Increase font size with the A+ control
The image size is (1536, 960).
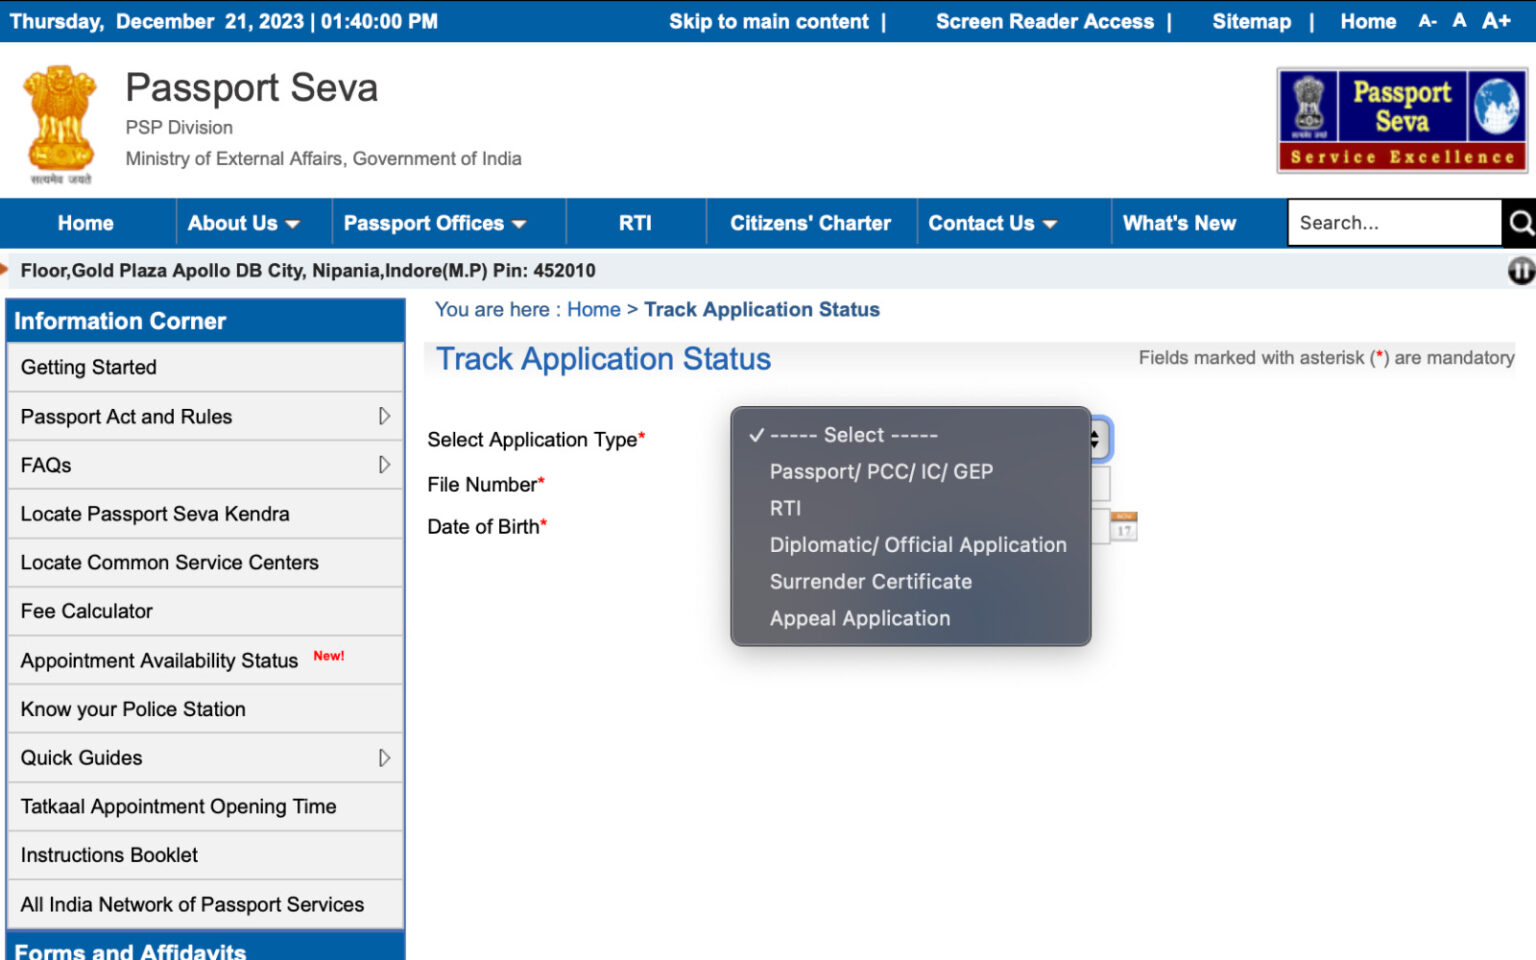pos(1494,20)
